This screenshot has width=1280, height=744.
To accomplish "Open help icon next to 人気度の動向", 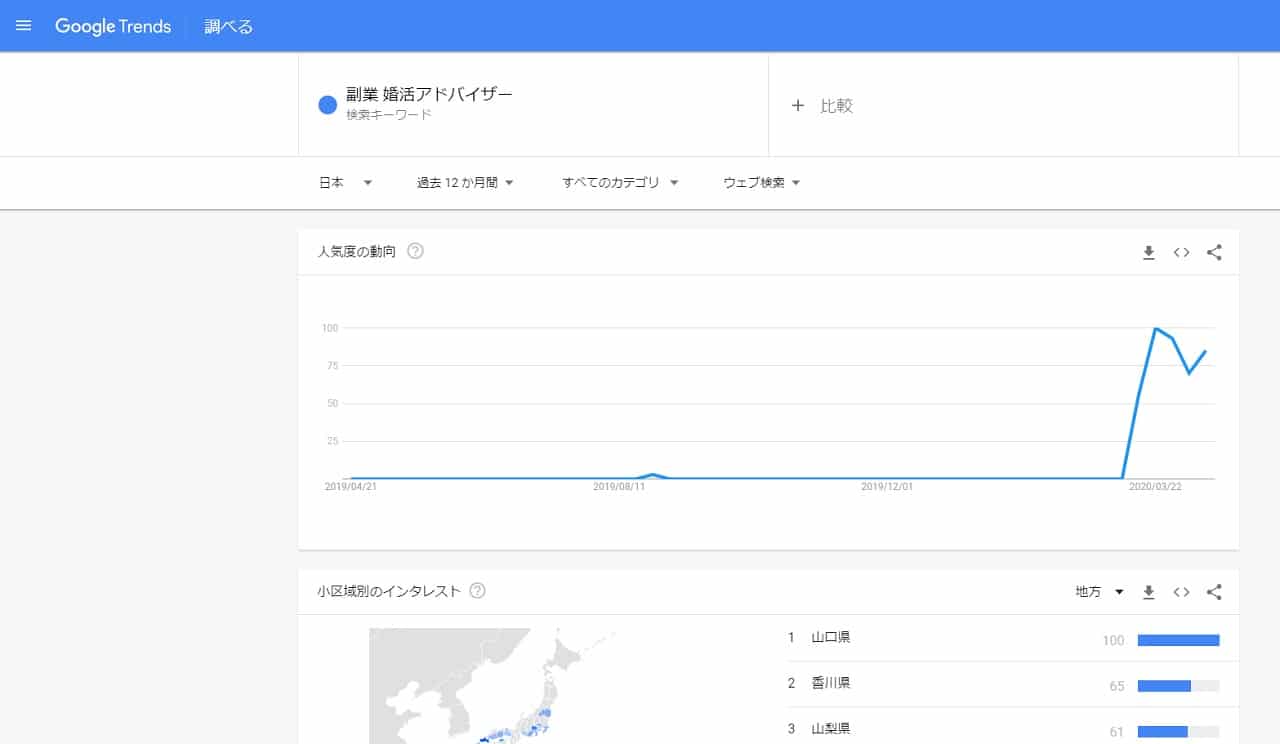I will 415,252.
